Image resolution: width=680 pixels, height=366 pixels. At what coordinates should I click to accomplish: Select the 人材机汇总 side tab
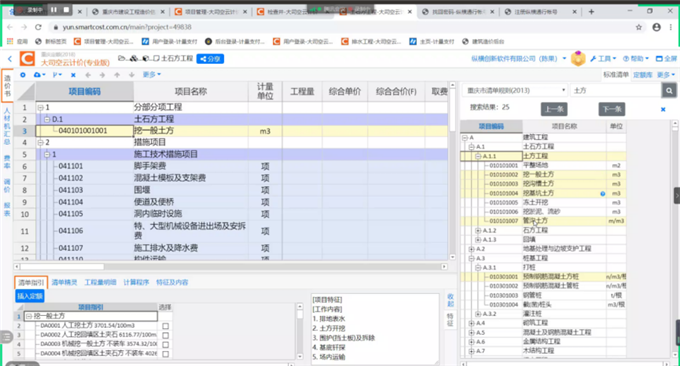7,127
